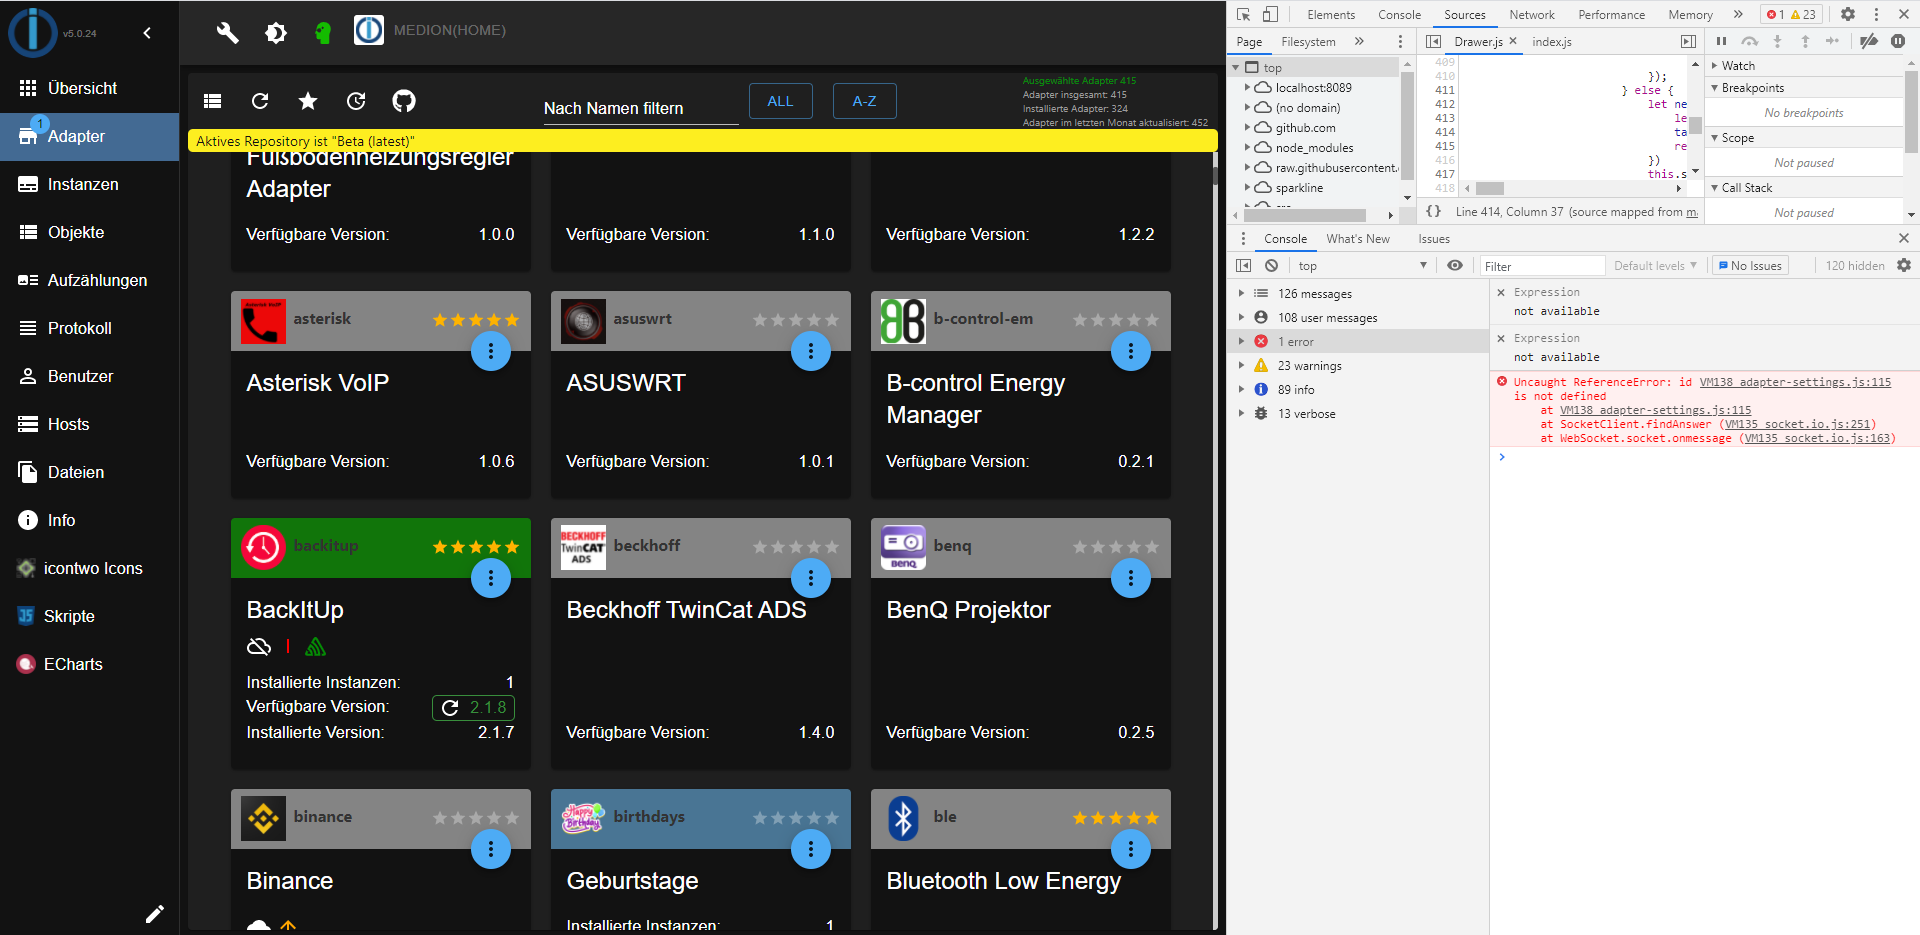This screenshot has width=1920, height=935.
Task: Click the edit pencil in the sidebar
Action: click(x=155, y=914)
